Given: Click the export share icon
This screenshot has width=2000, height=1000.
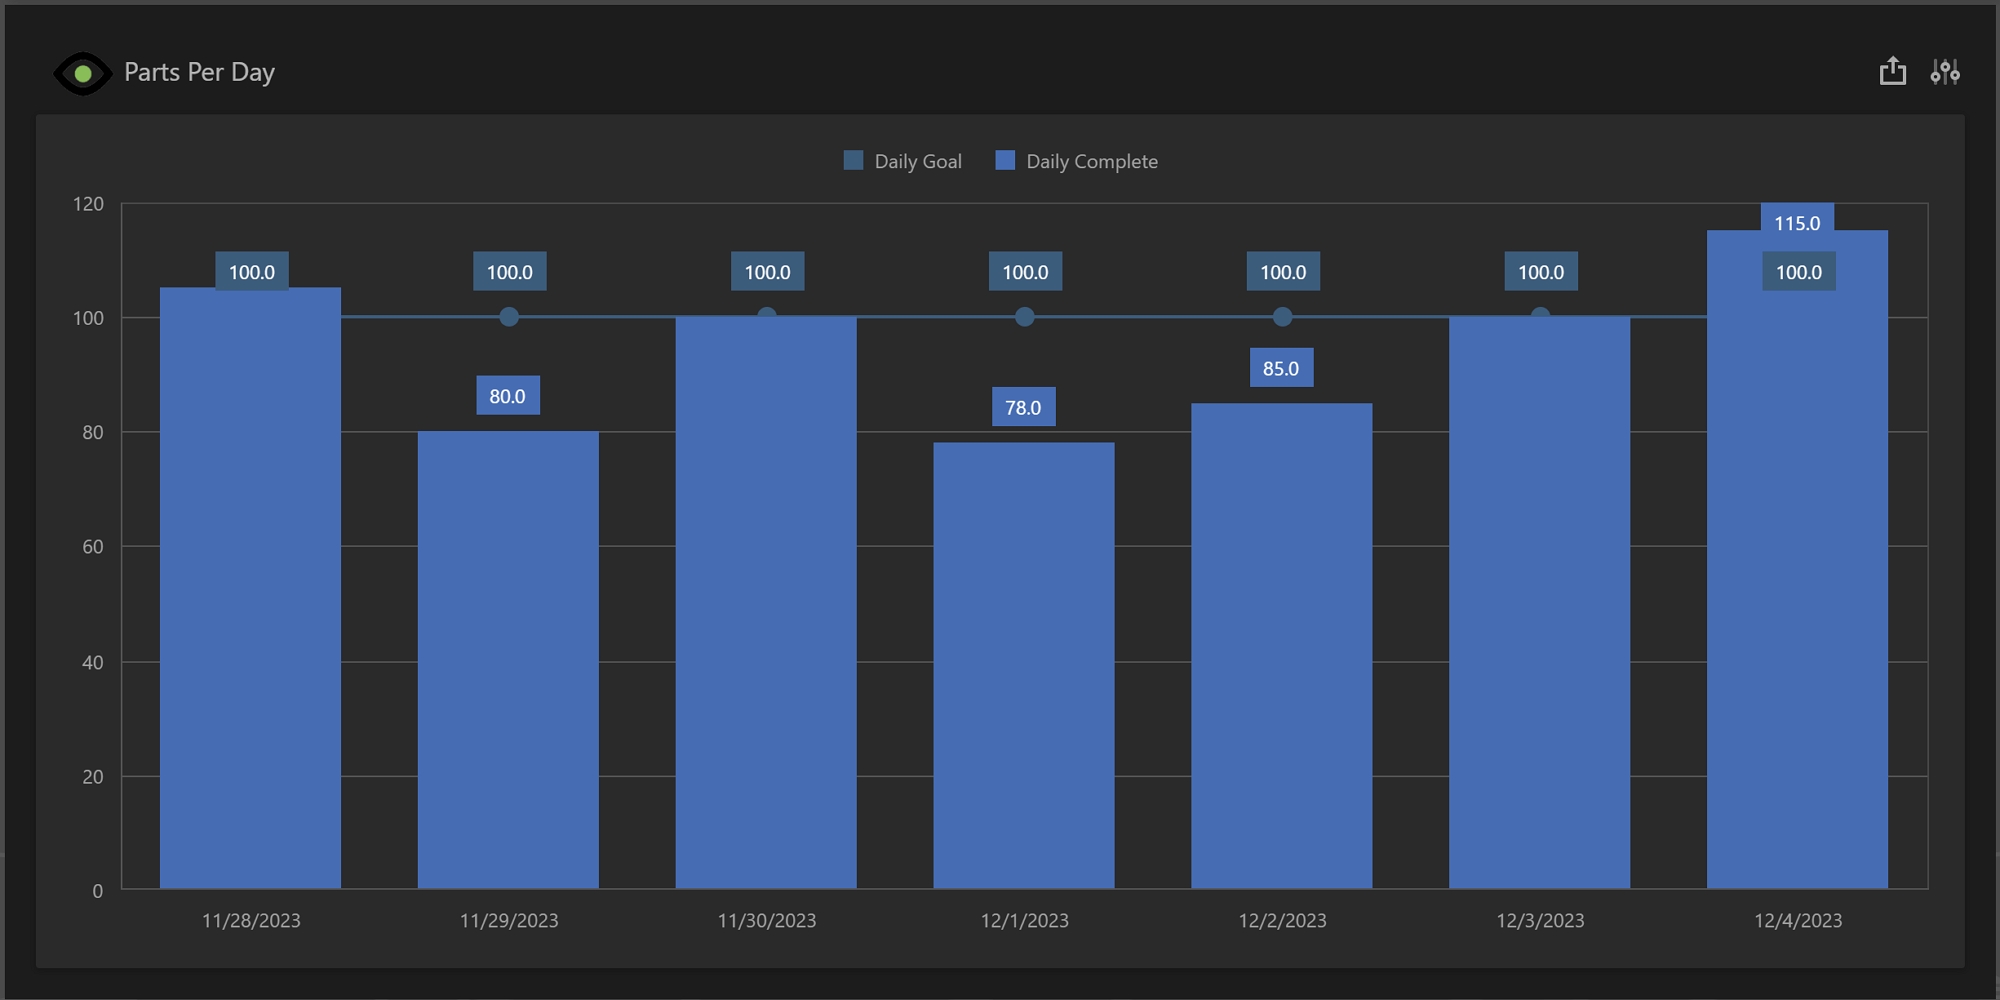Looking at the screenshot, I should pos(1892,72).
